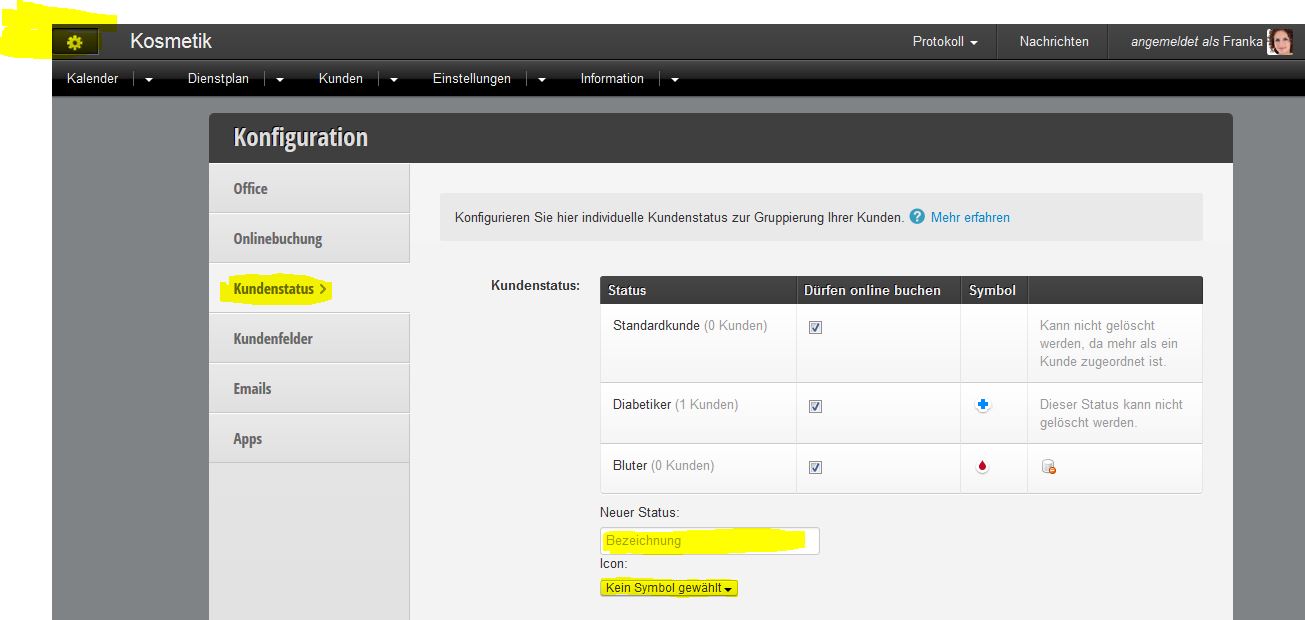Open the Protokoll dropdown

(x=944, y=42)
